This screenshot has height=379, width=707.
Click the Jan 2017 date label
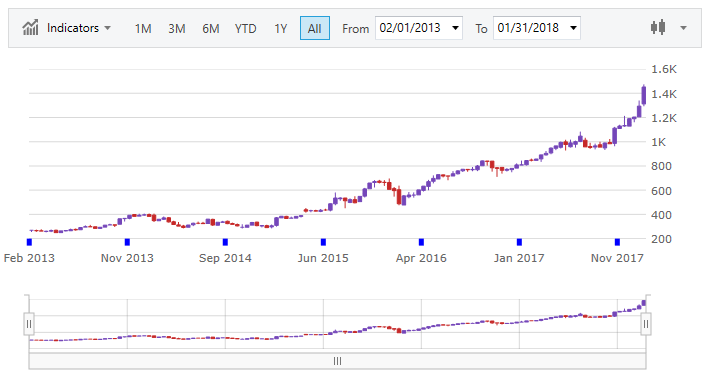coord(519,258)
